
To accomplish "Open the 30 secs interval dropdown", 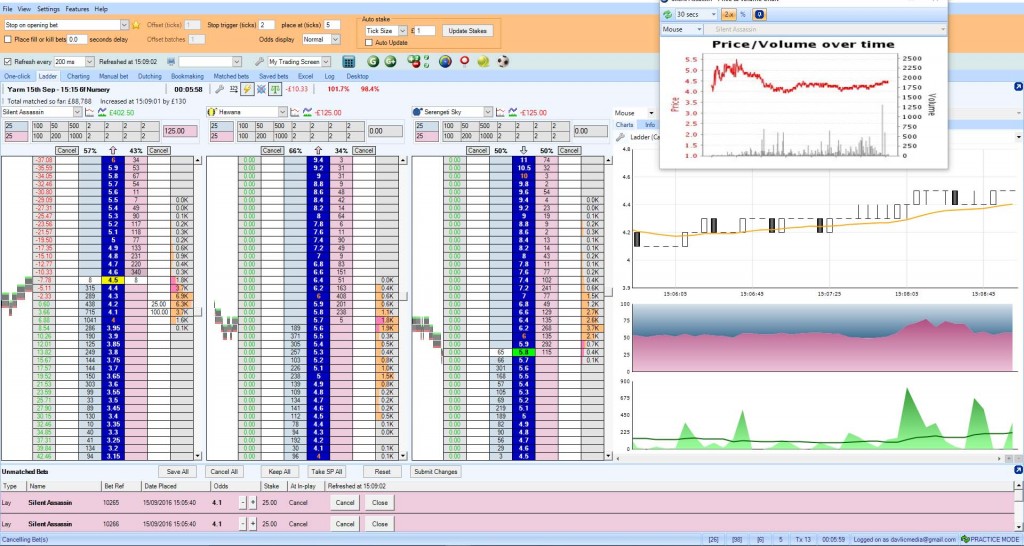I will pos(712,14).
